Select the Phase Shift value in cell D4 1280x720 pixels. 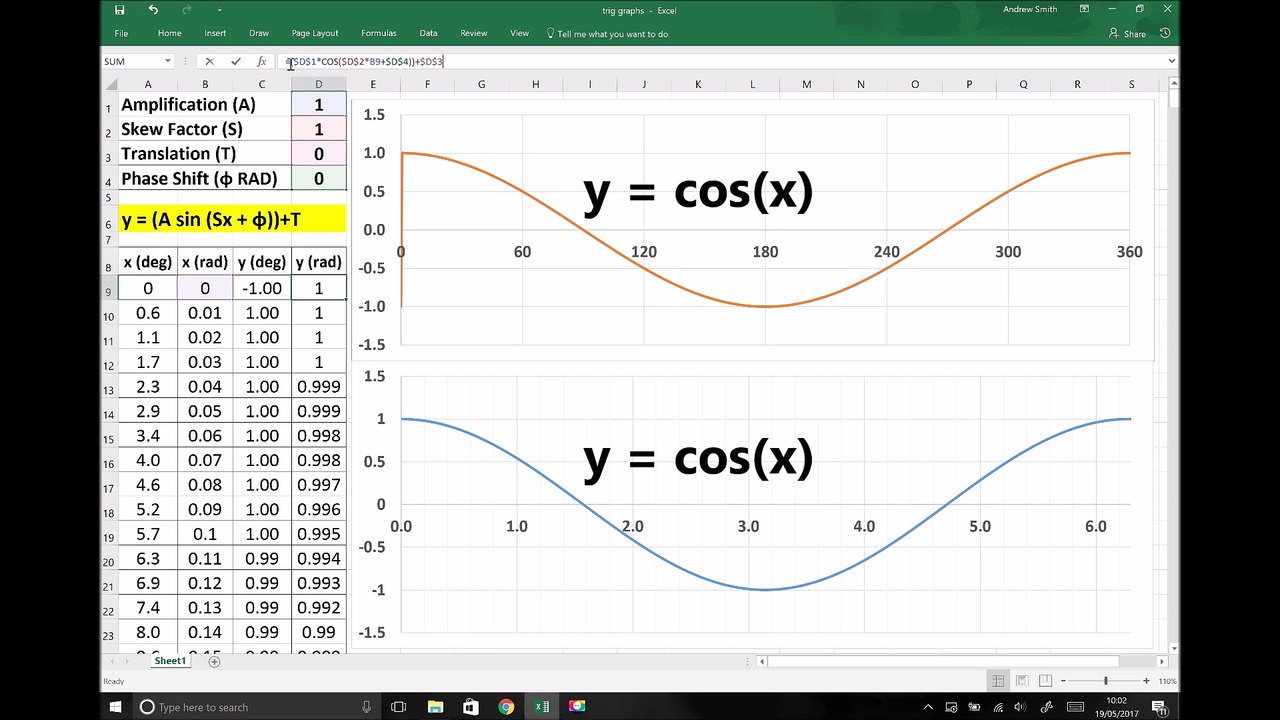[x=319, y=178]
